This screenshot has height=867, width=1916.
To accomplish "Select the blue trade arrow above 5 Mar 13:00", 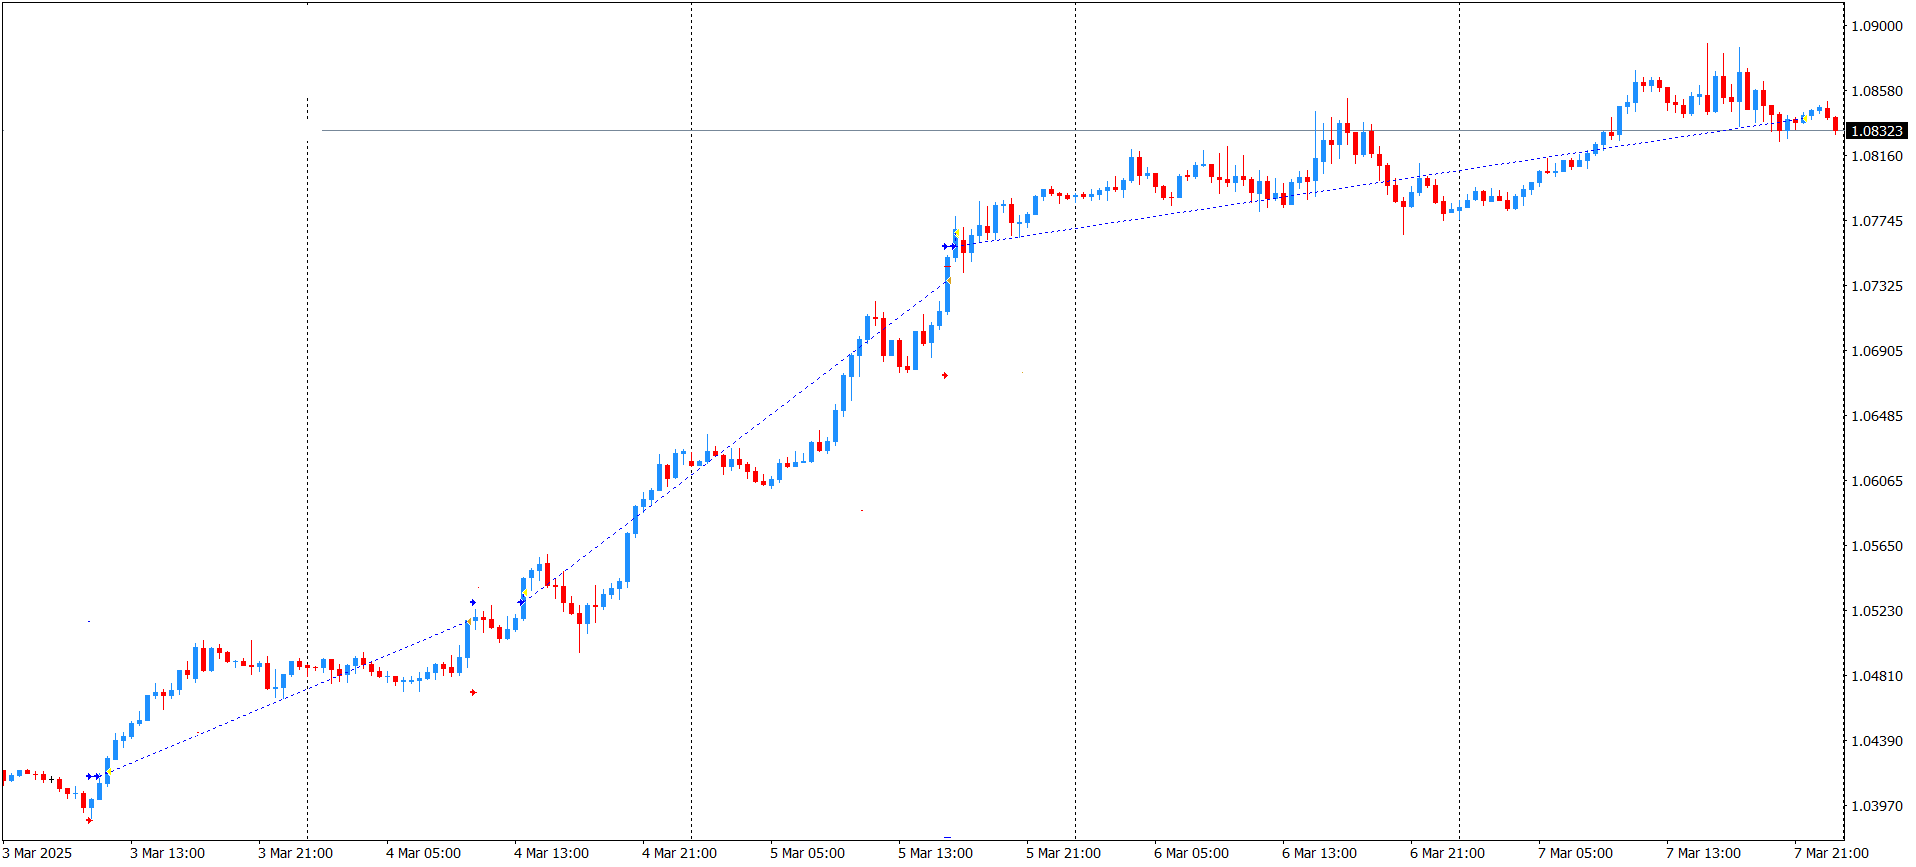I will [x=946, y=246].
